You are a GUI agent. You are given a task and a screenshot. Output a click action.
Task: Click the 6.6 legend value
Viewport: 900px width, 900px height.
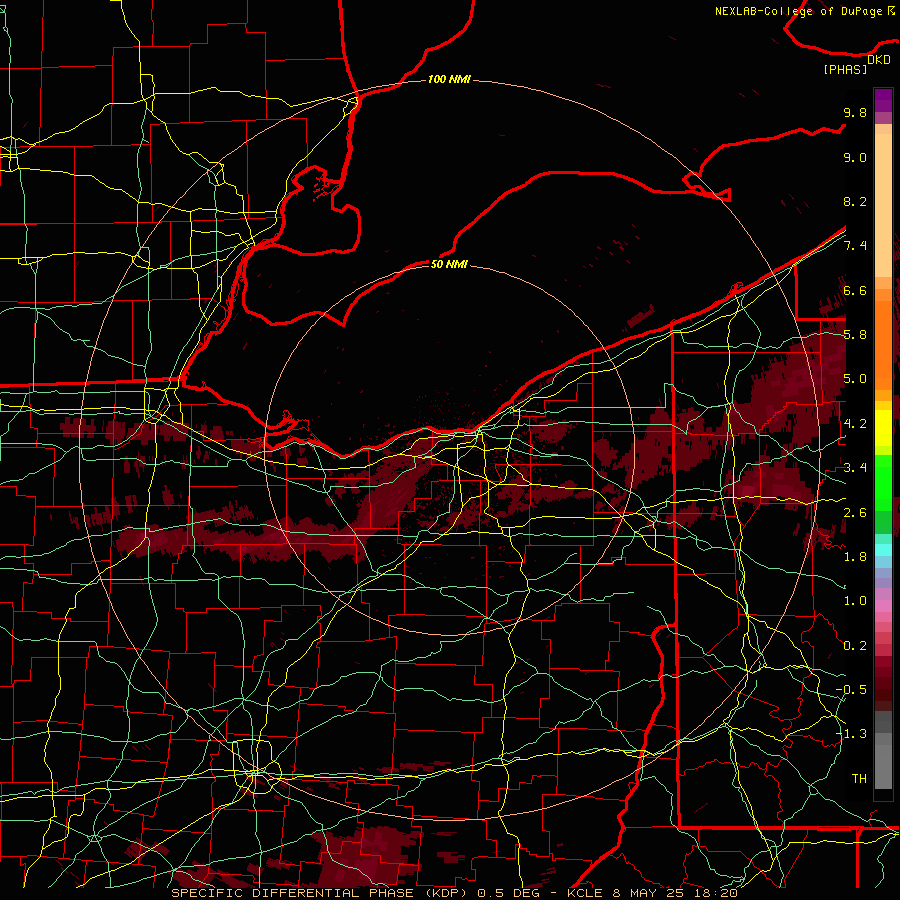[x=855, y=290]
